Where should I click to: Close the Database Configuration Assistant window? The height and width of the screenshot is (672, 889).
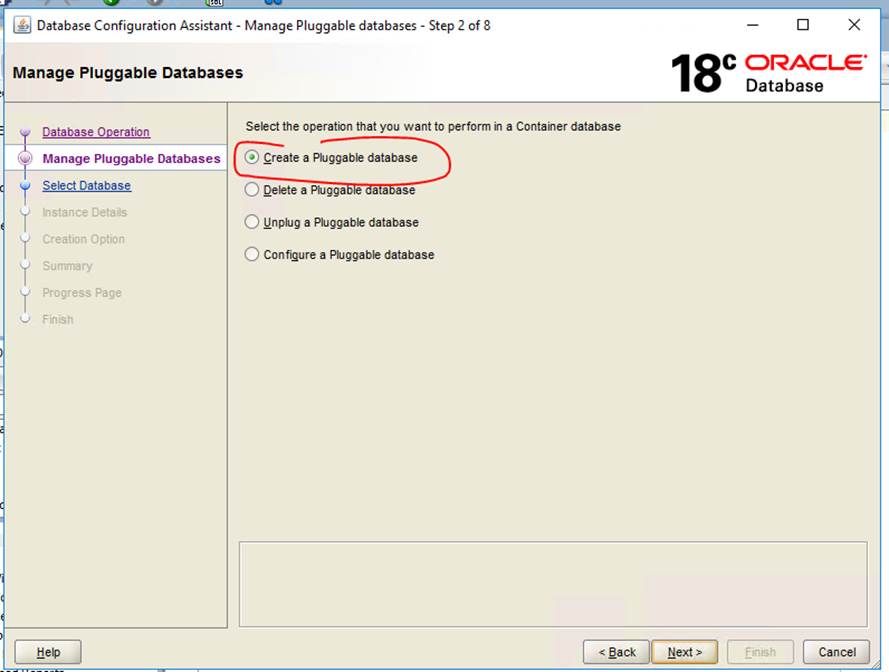[x=854, y=25]
